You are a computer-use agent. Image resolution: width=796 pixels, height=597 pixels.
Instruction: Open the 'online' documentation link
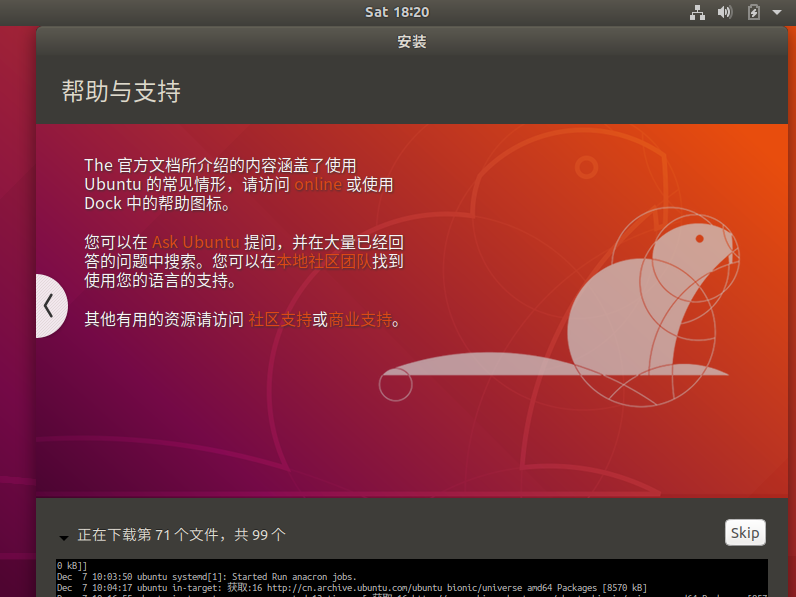pyautogui.click(x=318, y=184)
